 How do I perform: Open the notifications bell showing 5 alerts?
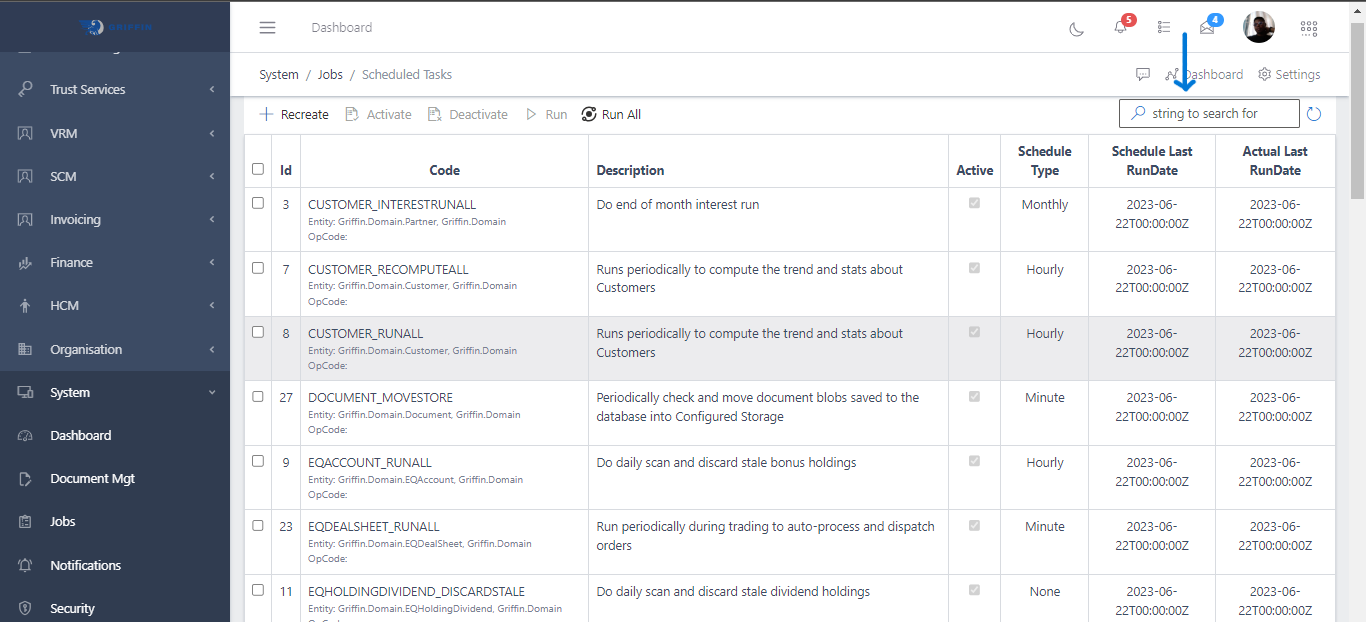pyautogui.click(x=1120, y=28)
